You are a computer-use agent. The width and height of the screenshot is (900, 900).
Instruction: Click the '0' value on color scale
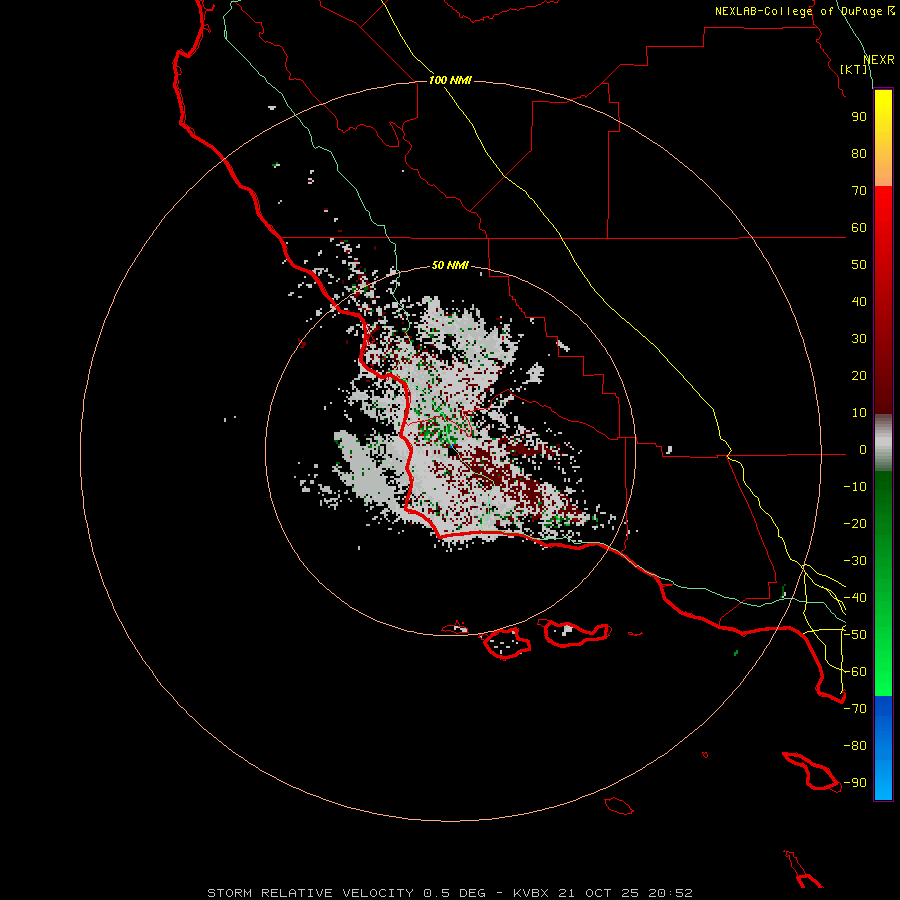(x=863, y=450)
